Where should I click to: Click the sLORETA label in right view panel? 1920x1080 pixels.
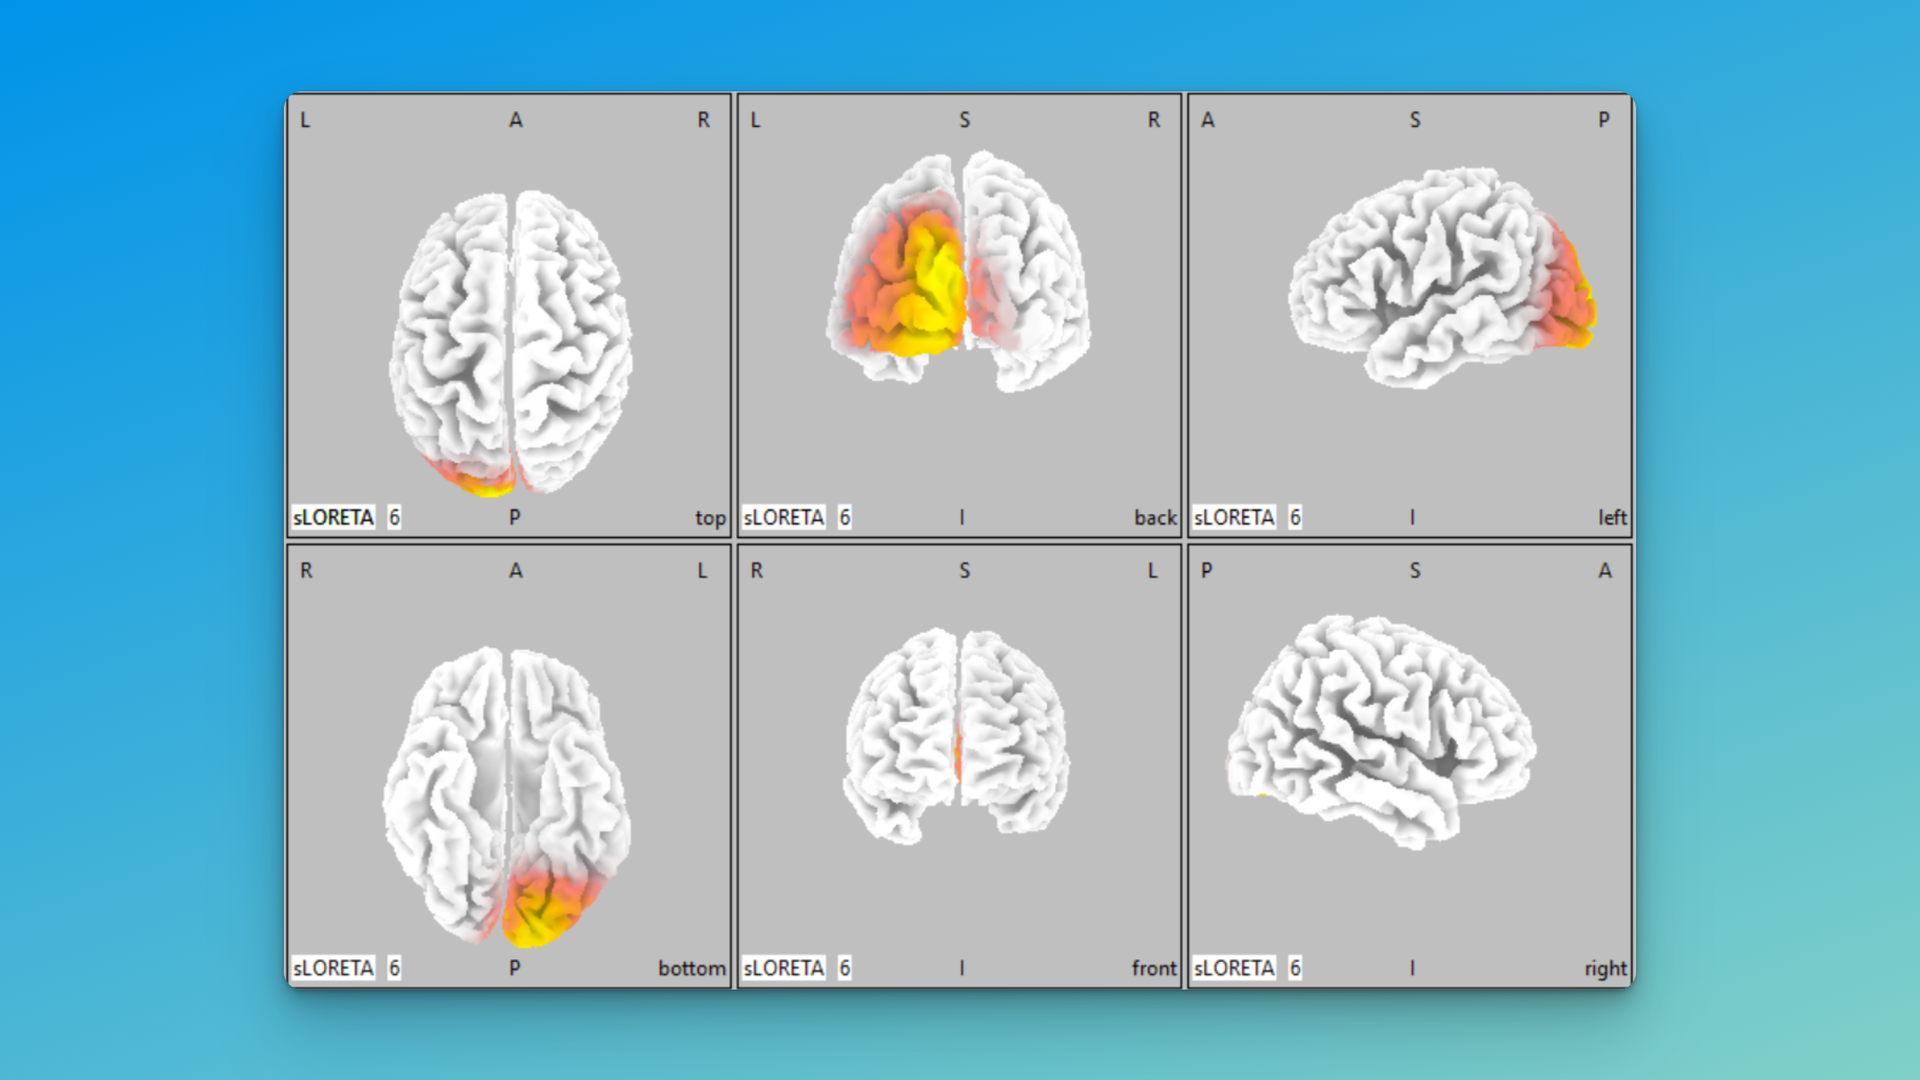click(1233, 968)
